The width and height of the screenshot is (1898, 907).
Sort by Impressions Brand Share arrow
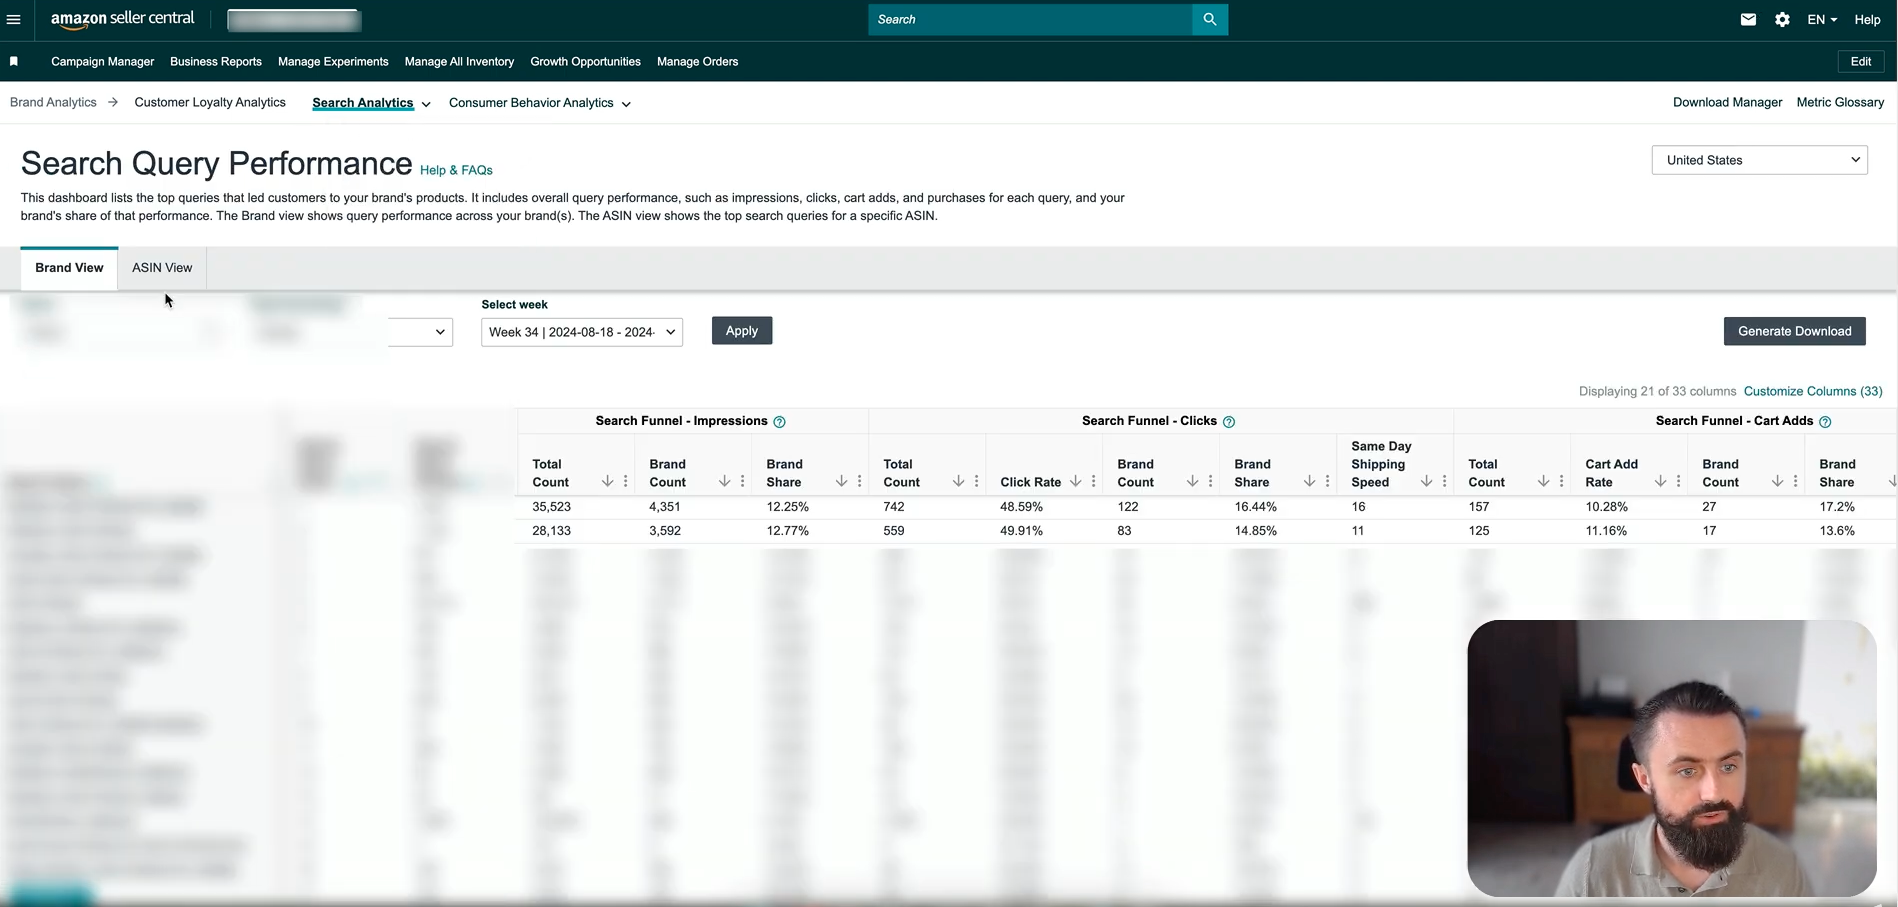coord(841,482)
